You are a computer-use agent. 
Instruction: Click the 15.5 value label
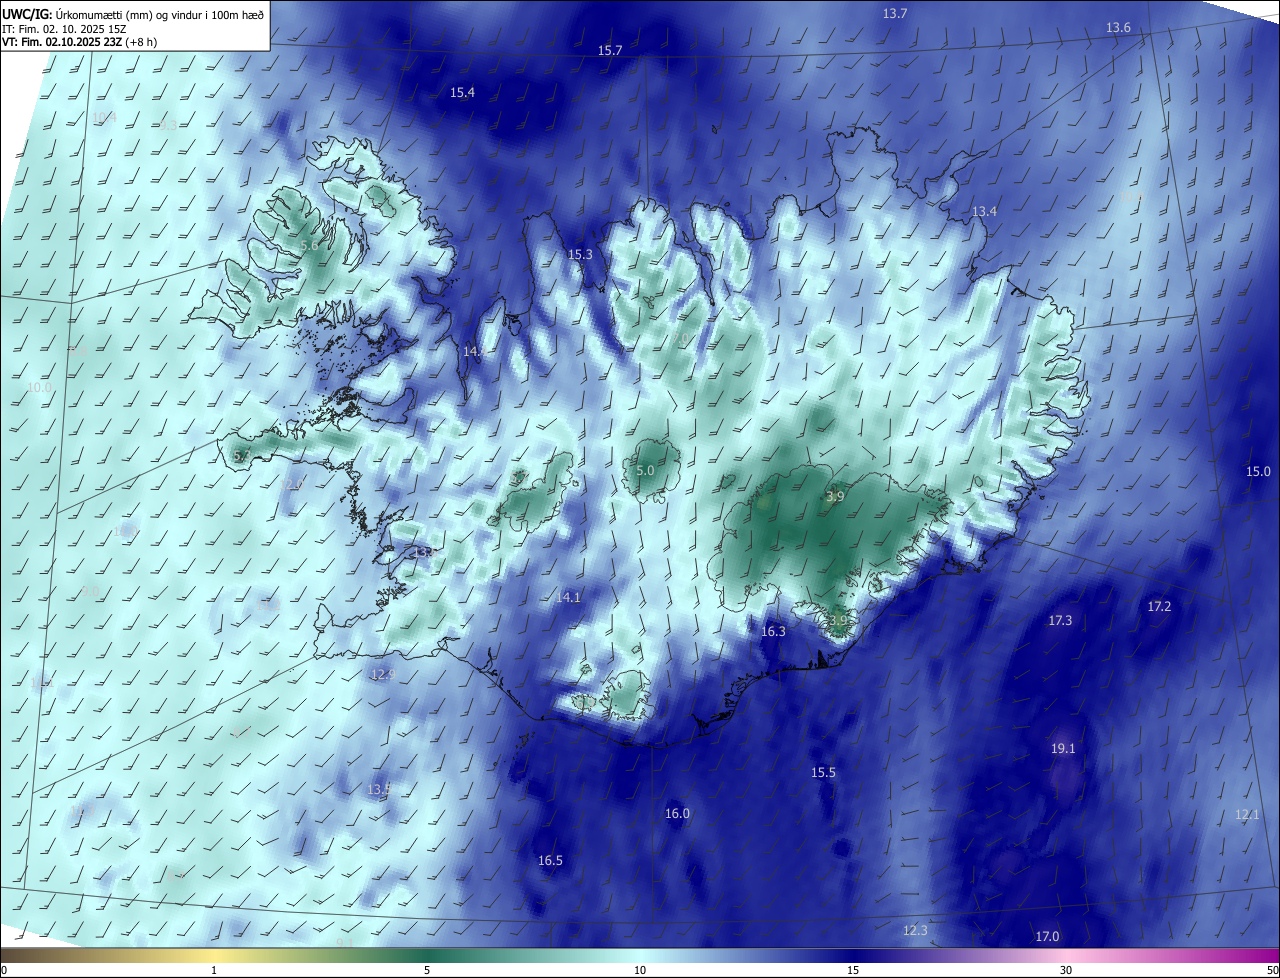point(823,773)
